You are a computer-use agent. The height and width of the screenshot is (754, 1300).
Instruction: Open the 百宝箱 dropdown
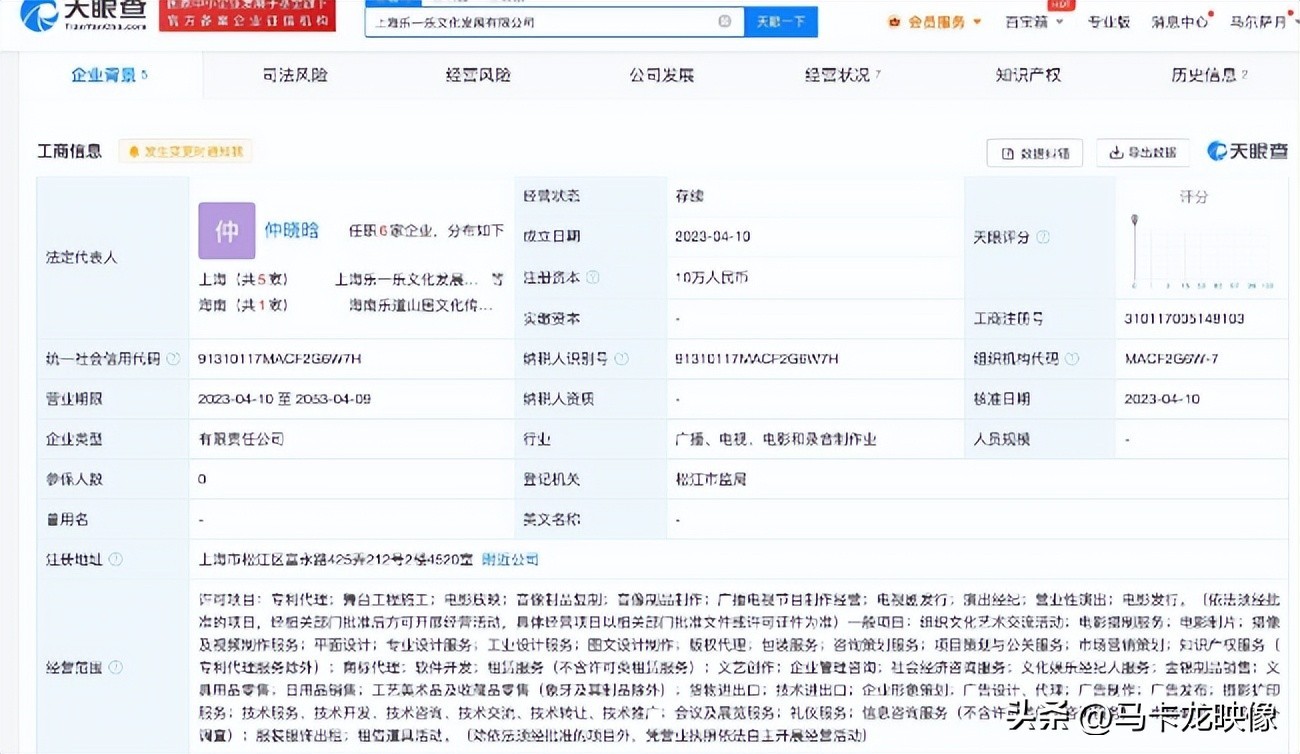[1033, 21]
